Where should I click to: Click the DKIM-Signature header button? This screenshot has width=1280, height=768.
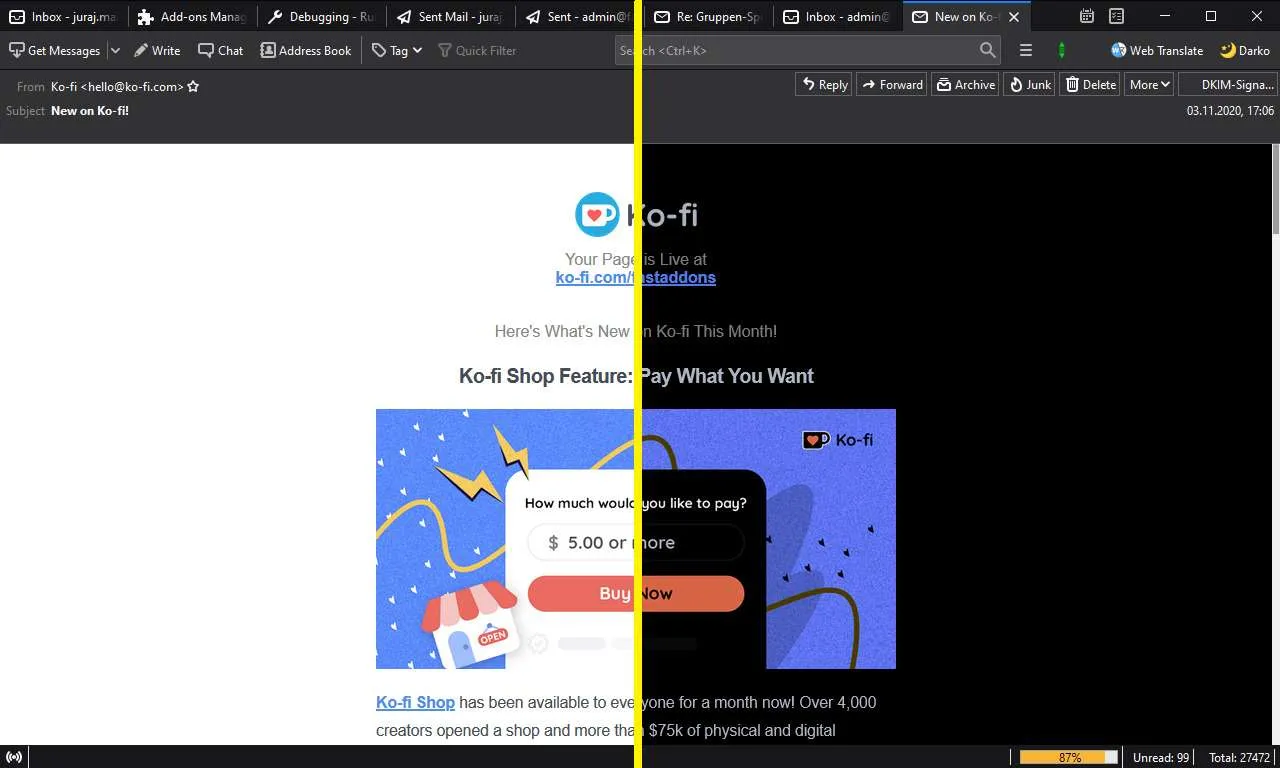tap(1228, 85)
